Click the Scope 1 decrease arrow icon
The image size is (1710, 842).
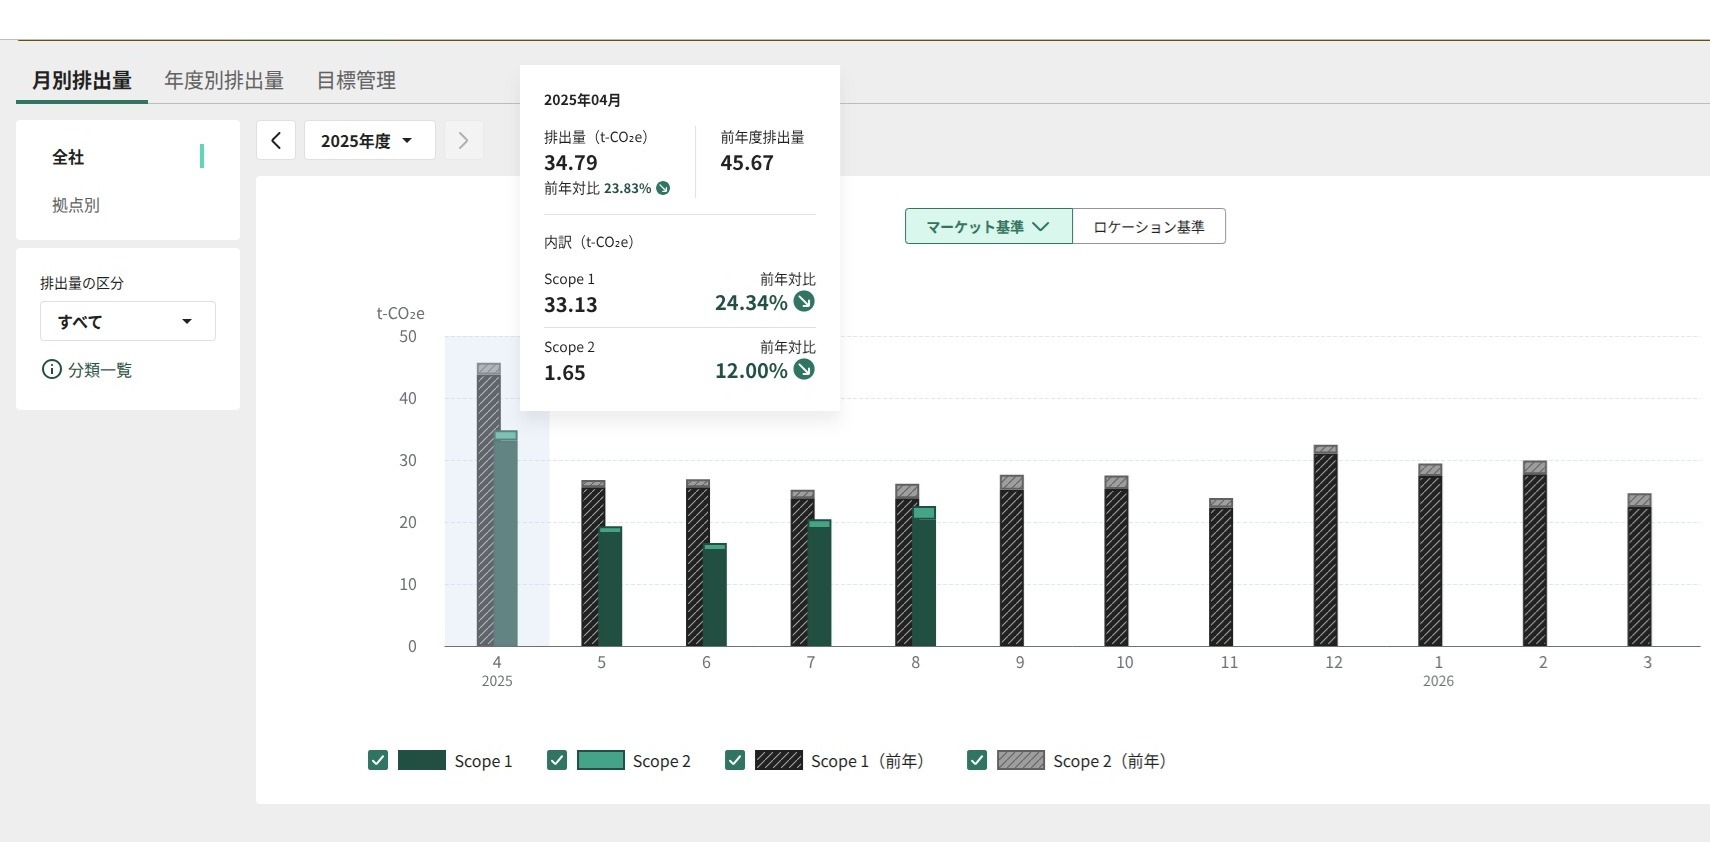(x=804, y=301)
